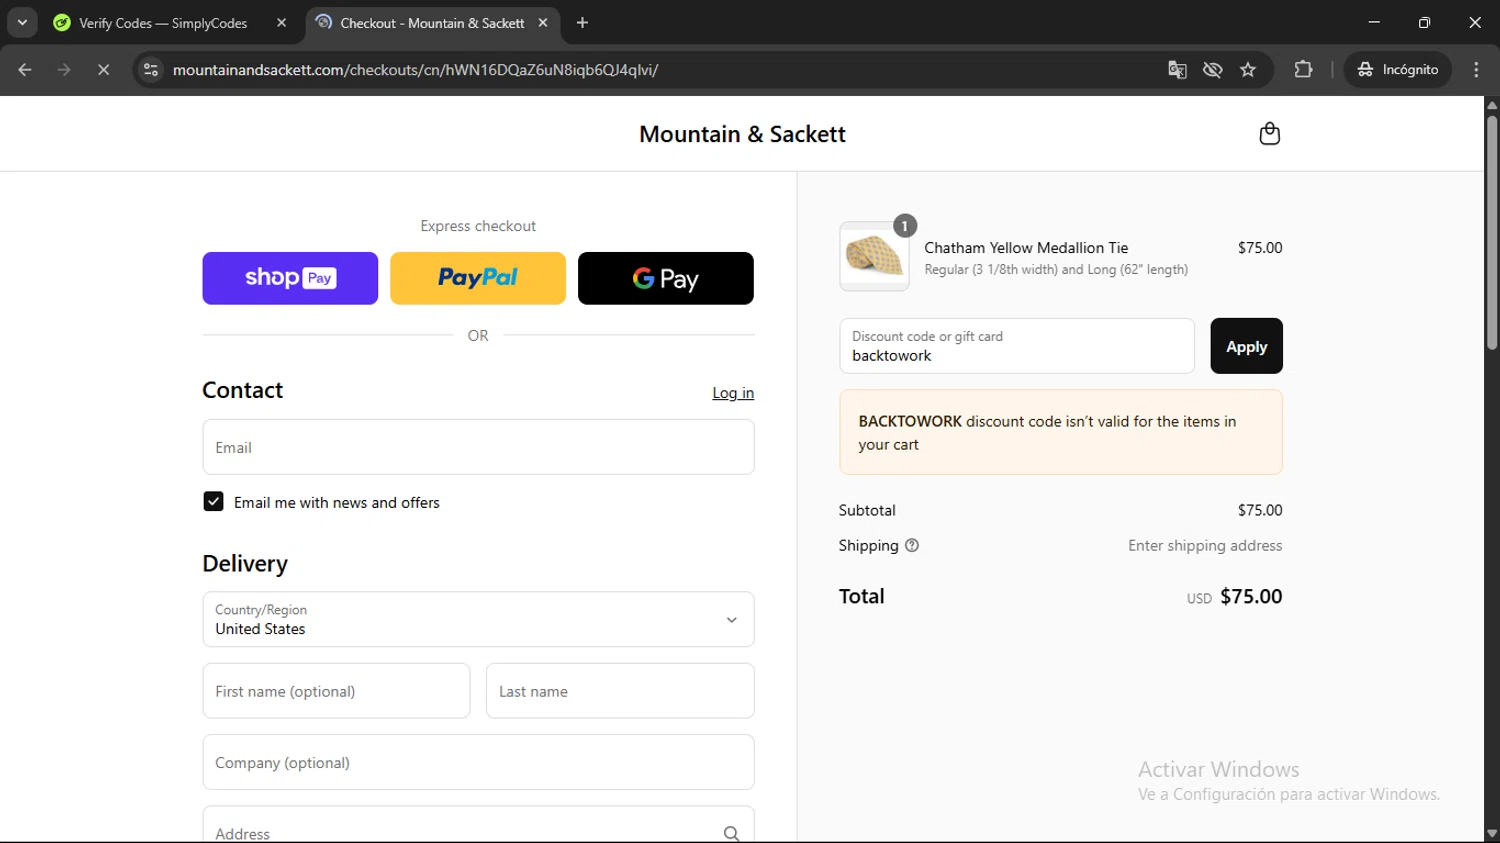The height and width of the screenshot is (843, 1500).
Task: Click the browser forward arrow
Action: (64, 69)
